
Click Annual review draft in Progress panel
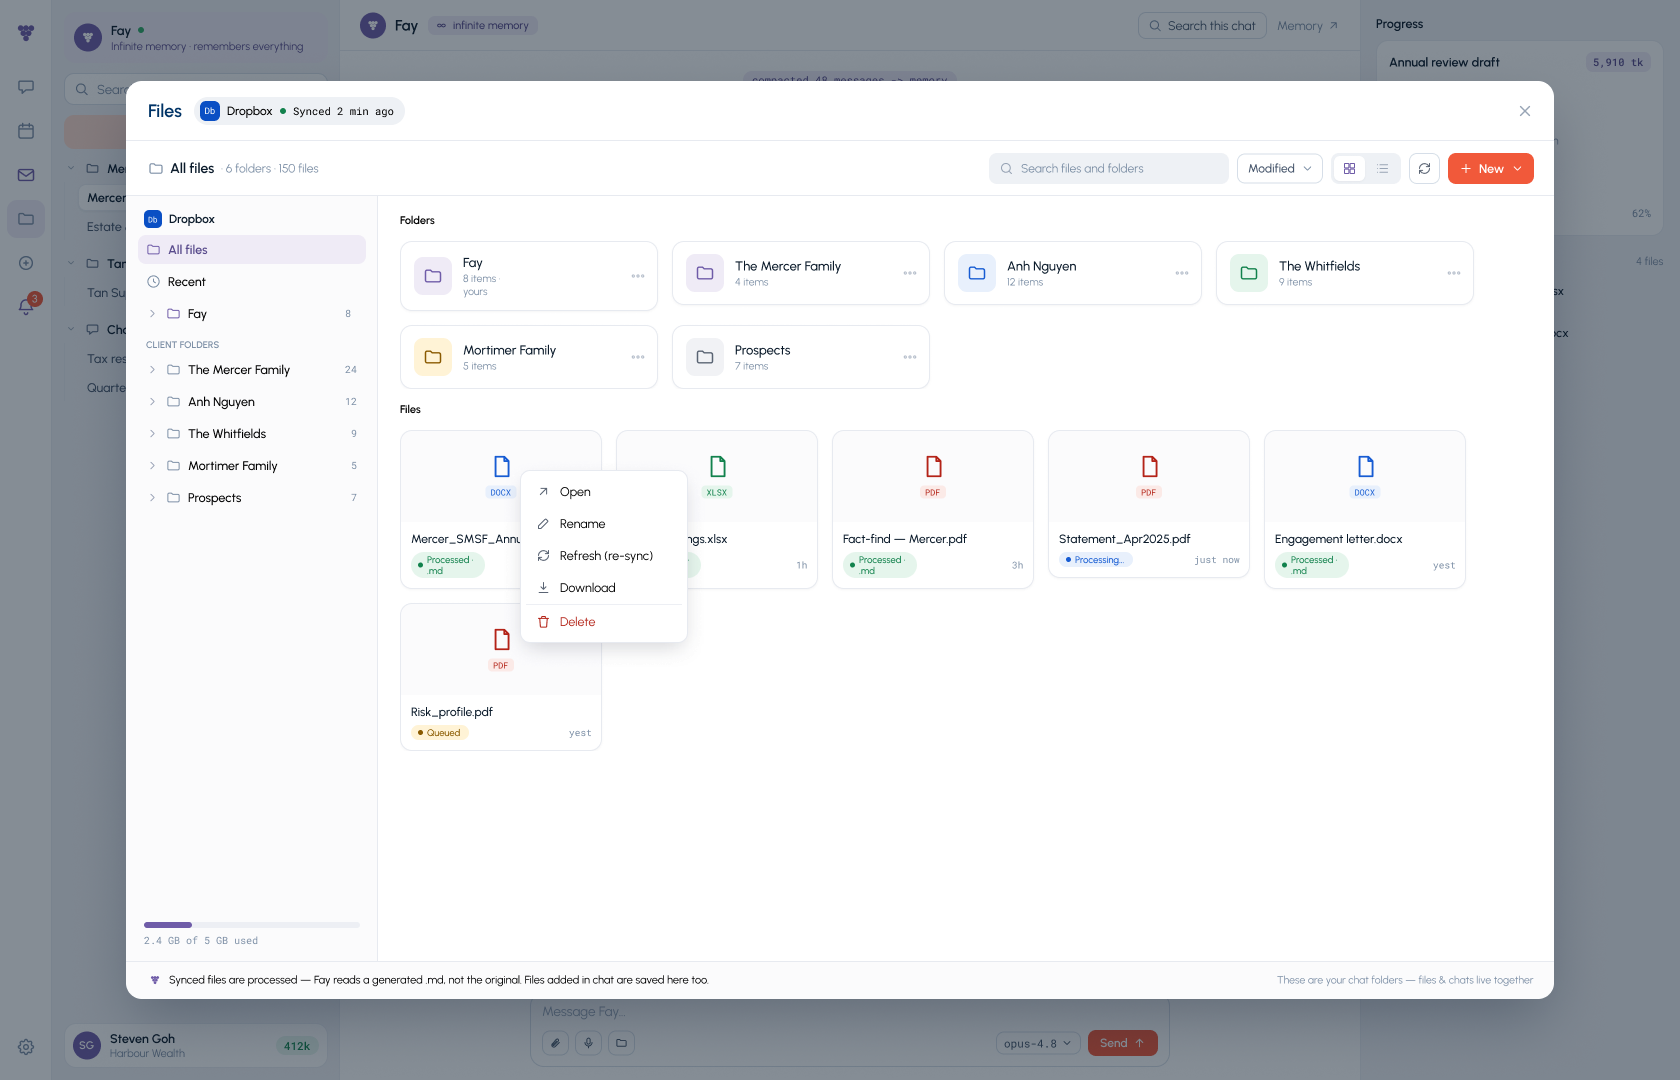pos(1444,62)
